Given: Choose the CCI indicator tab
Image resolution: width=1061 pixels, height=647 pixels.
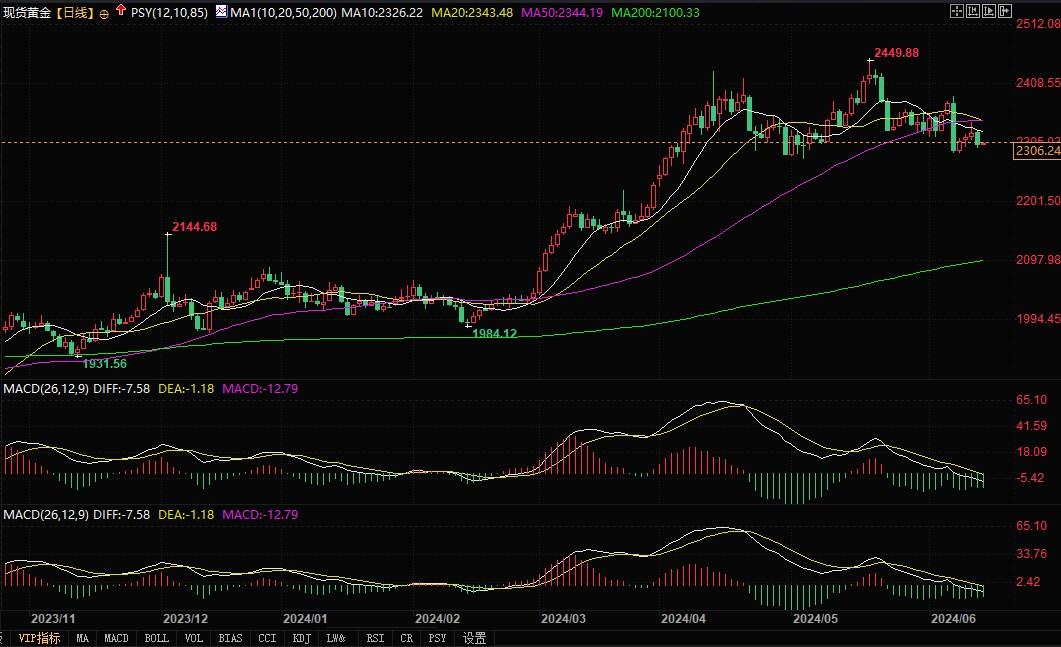Looking at the screenshot, I should 267,638.
